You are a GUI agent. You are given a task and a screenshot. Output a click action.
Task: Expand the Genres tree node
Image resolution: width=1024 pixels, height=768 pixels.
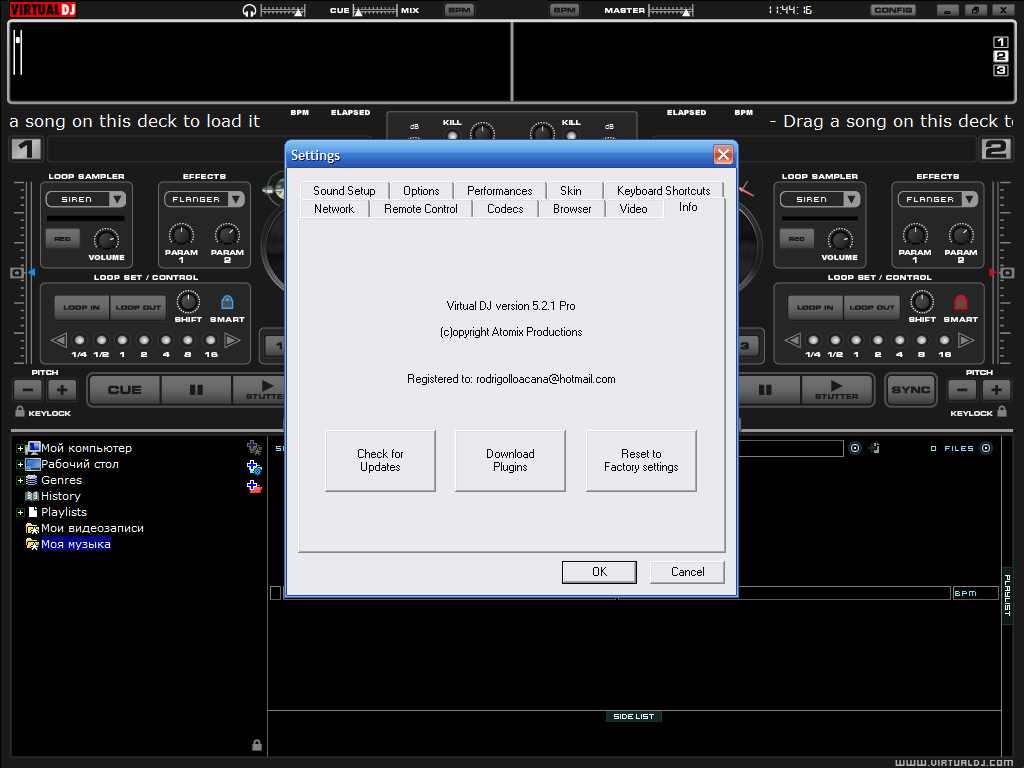coord(20,481)
